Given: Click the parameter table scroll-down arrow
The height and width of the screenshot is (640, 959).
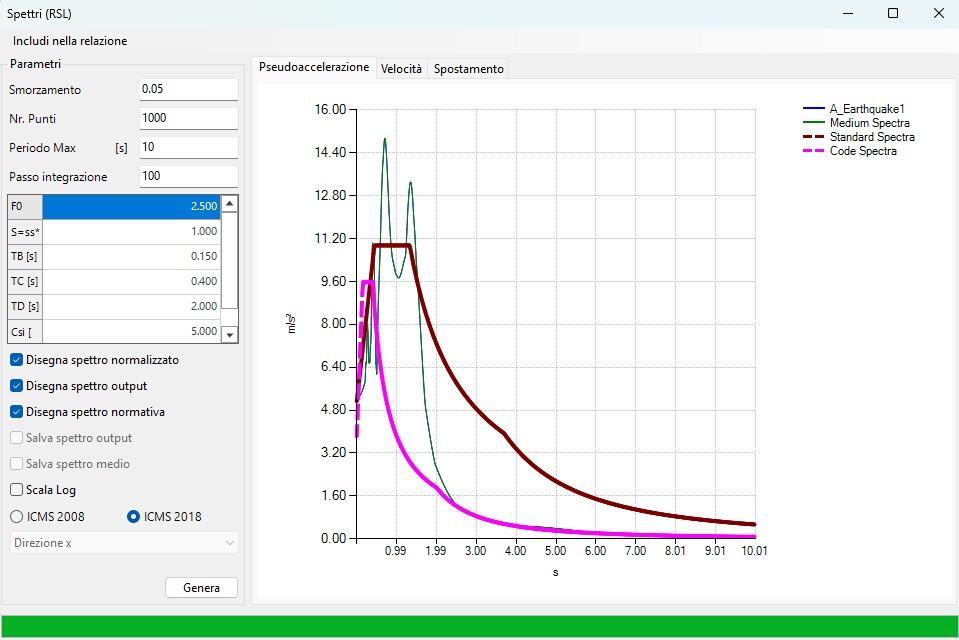Looking at the screenshot, I should click(229, 335).
